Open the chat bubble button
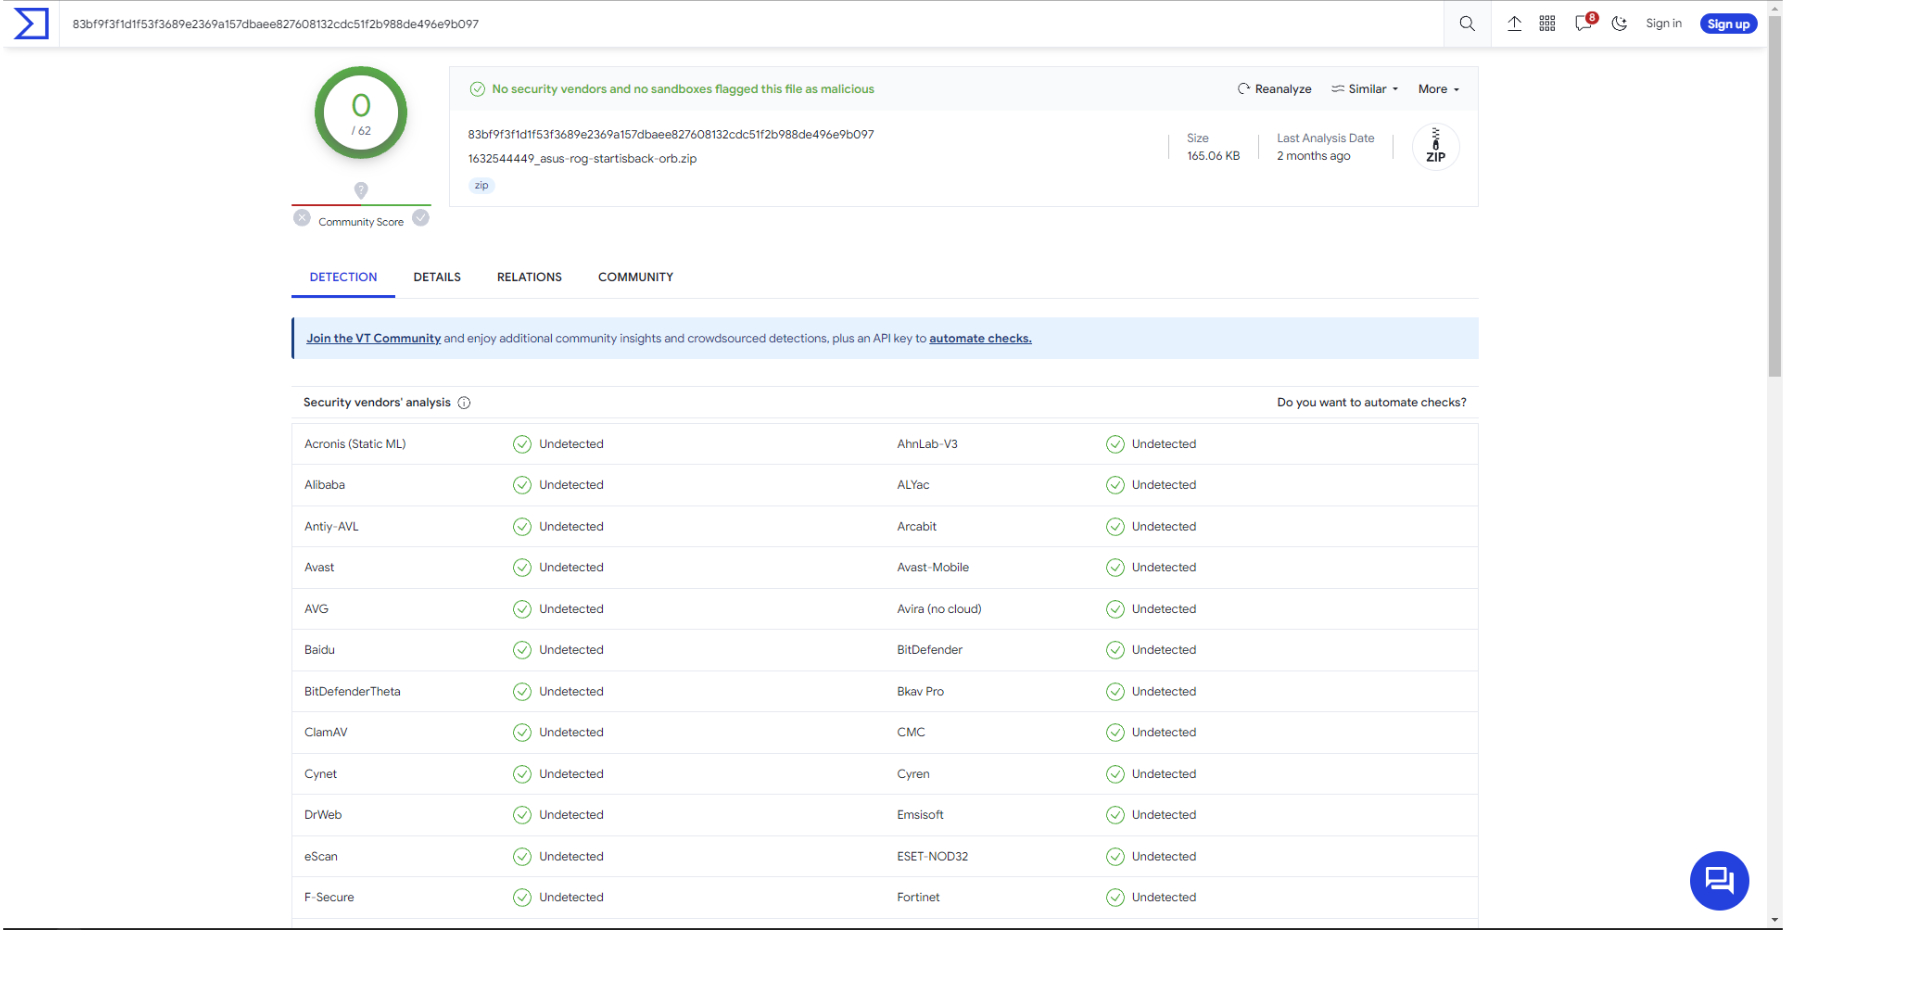1920x1001 pixels. click(x=1719, y=880)
